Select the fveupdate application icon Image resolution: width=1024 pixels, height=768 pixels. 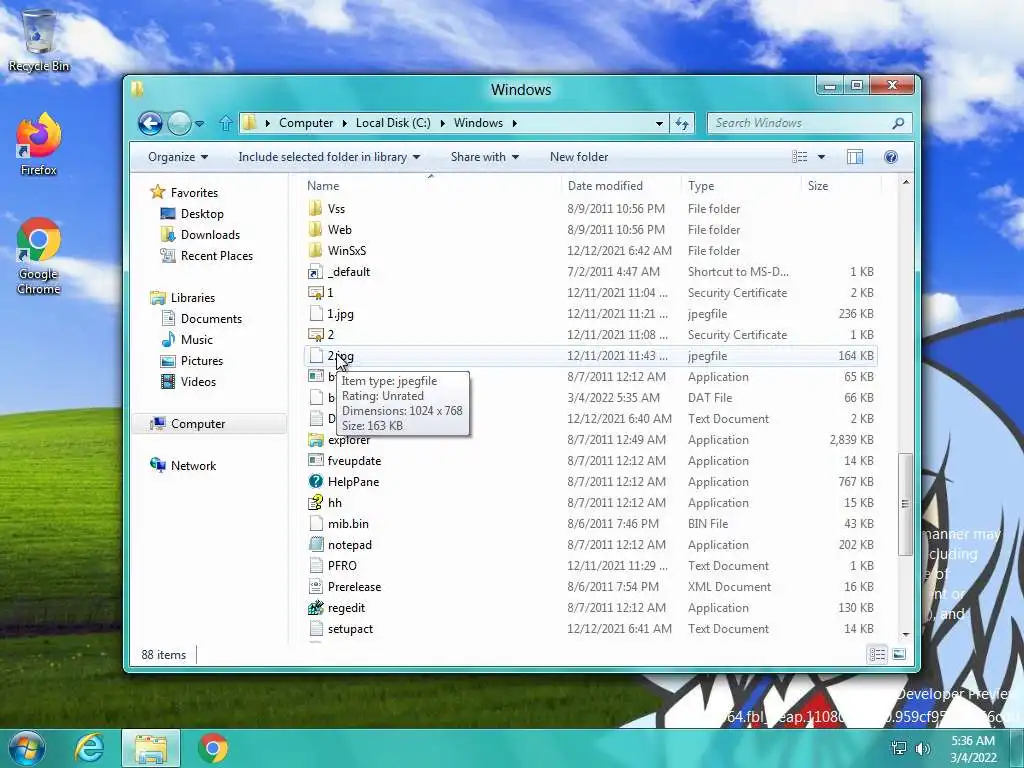pos(315,460)
